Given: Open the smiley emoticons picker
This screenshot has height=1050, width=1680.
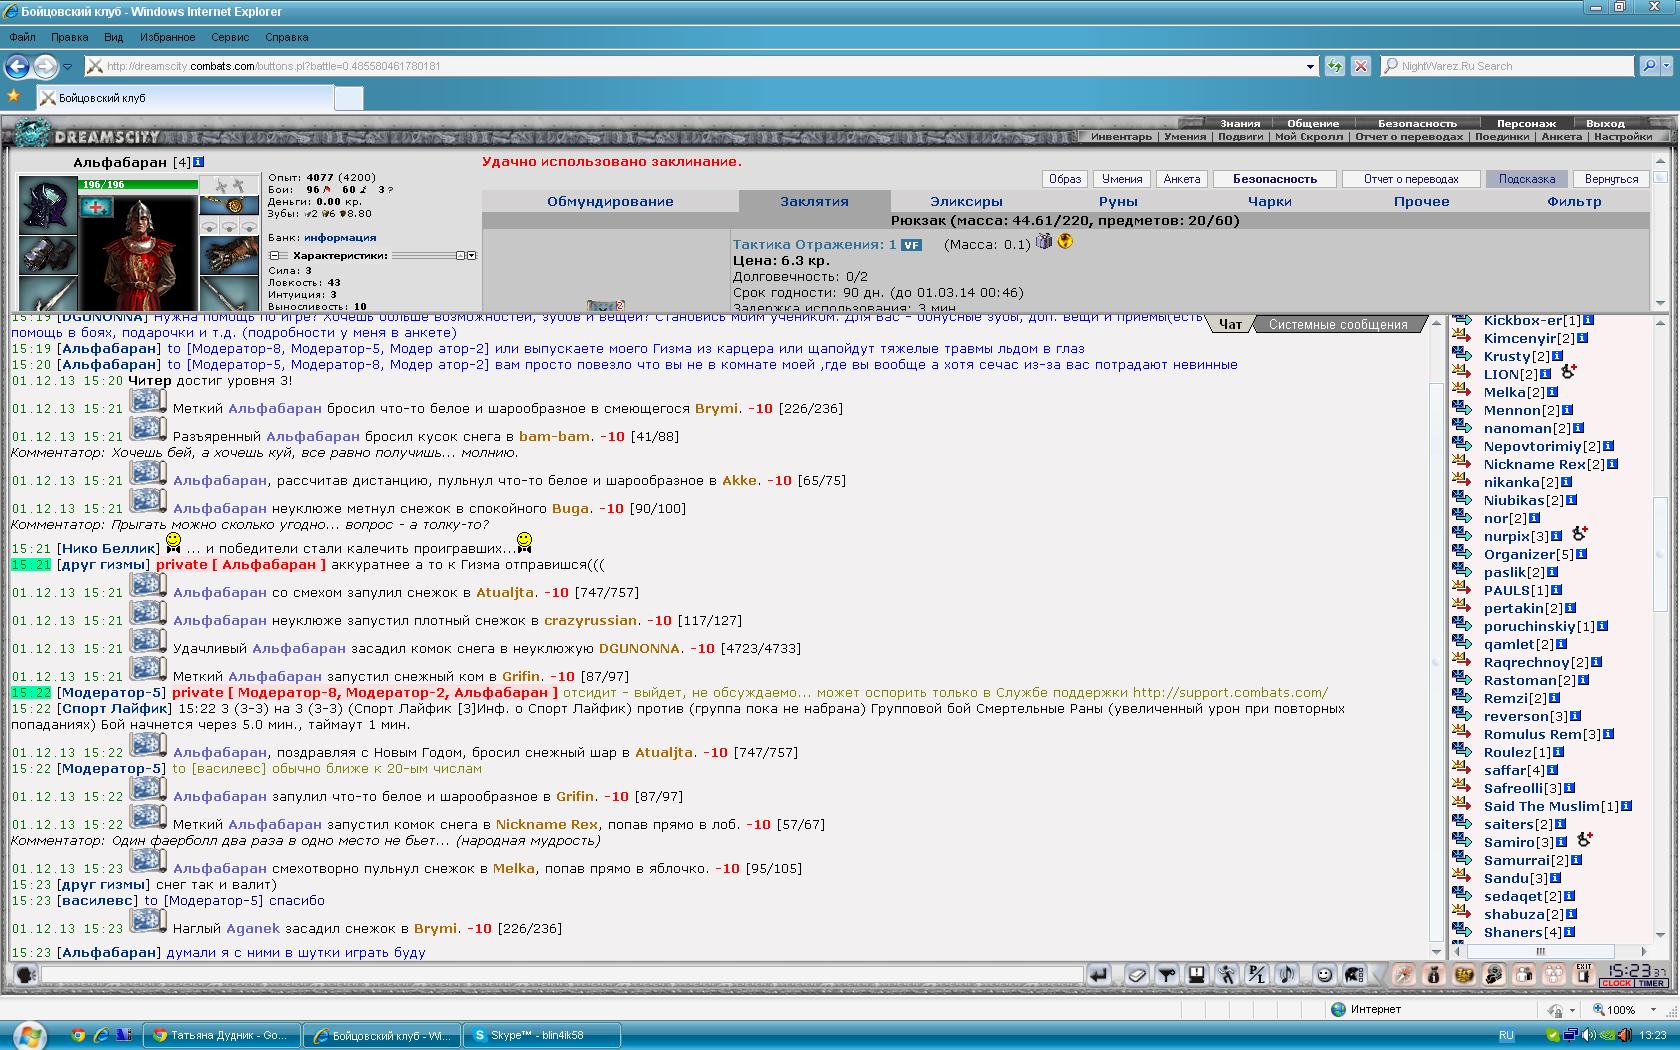Looking at the screenshot, I should tap(1325, 975).
